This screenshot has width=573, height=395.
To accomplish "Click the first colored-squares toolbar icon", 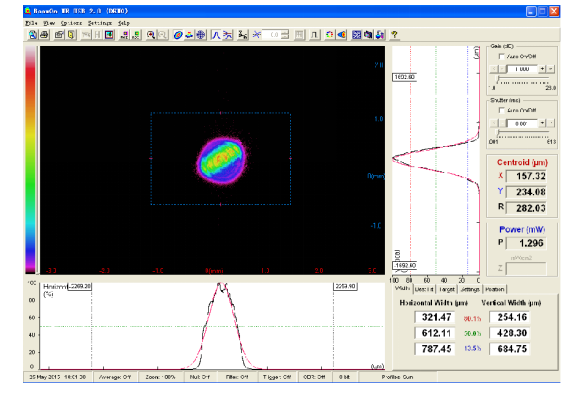I will coord(125,35).
